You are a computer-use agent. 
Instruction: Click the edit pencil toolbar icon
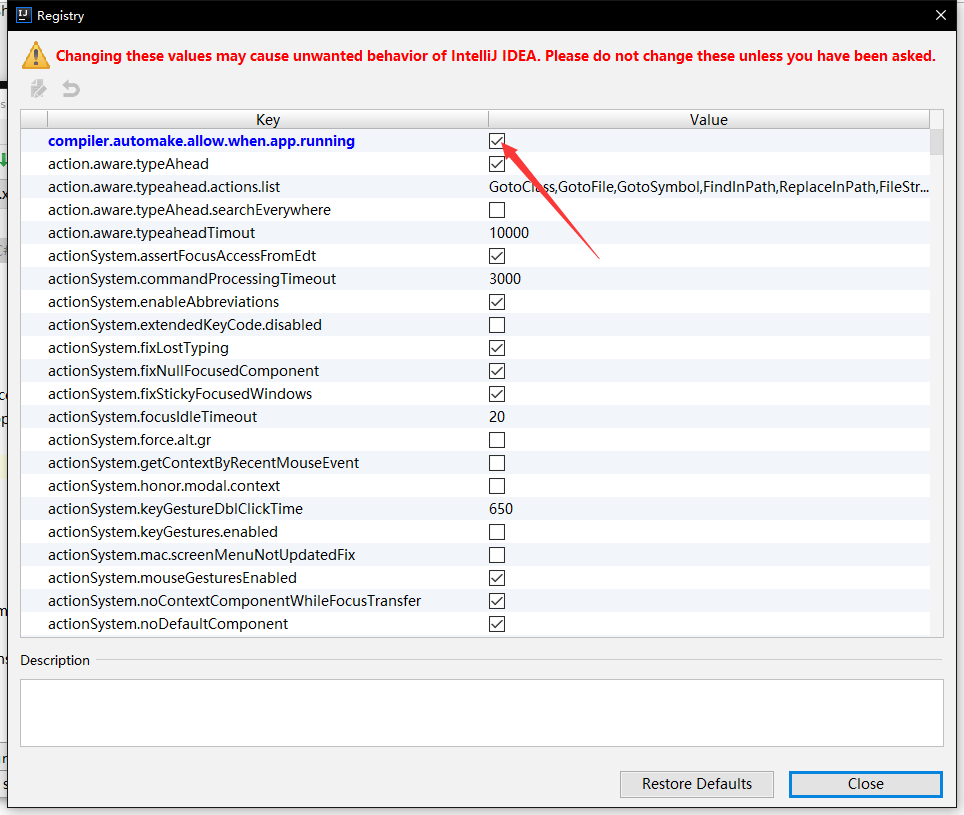pos(39,89)
